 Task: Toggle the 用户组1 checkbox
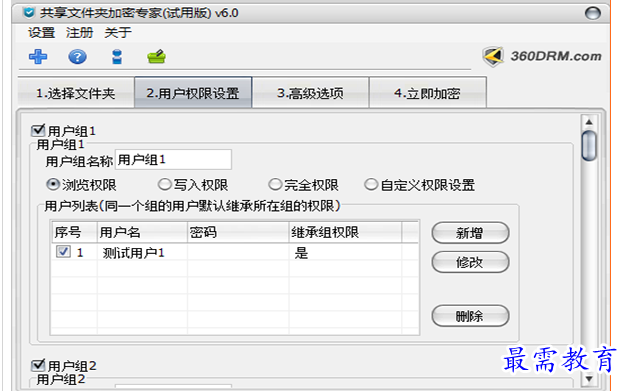click(x=38, y=130)
